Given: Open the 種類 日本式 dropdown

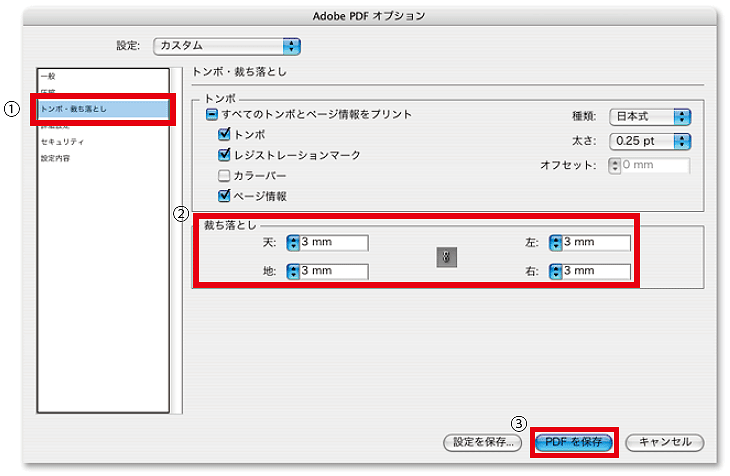Looking at the screenshot, I should (x=650, y=116).
